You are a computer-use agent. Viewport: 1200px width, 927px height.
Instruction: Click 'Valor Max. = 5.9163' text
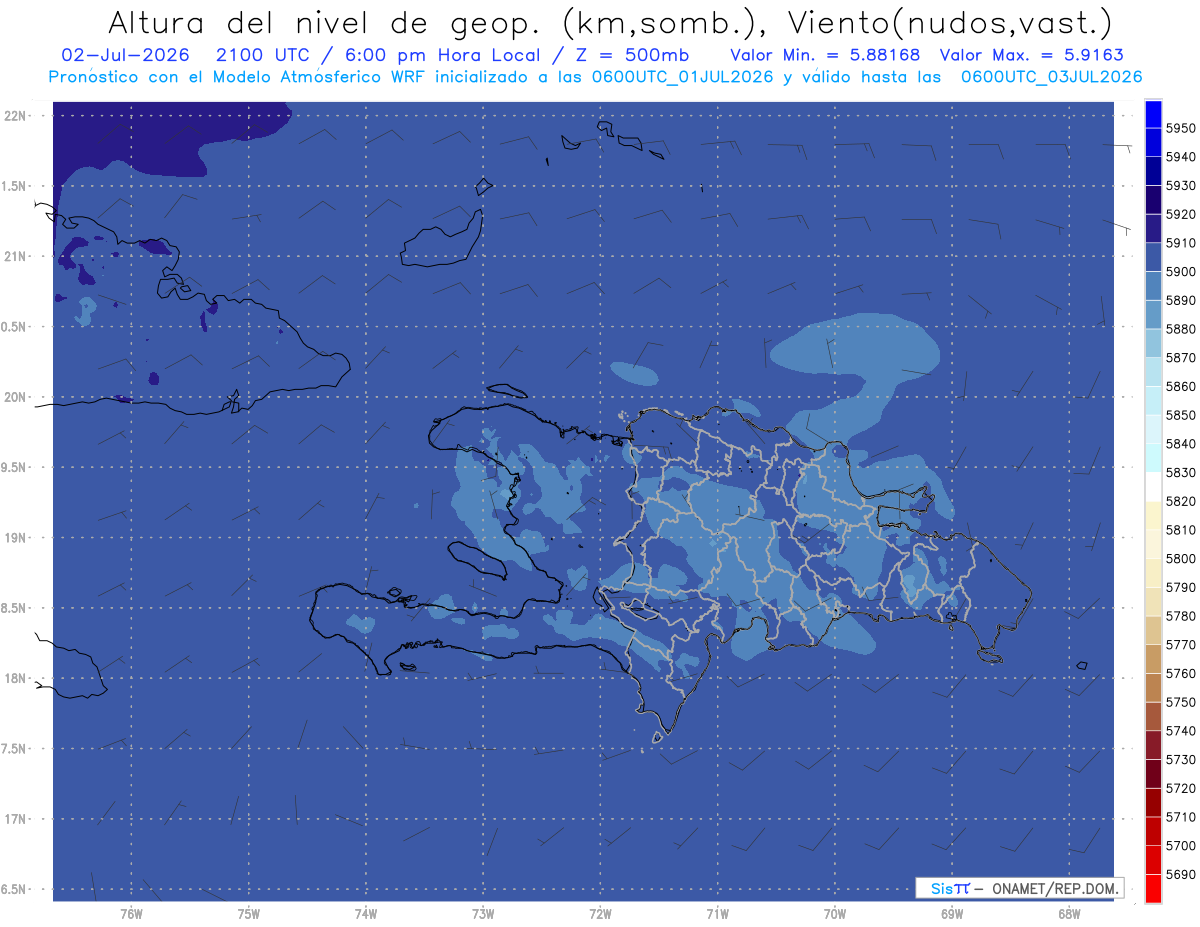[1034, 55]
